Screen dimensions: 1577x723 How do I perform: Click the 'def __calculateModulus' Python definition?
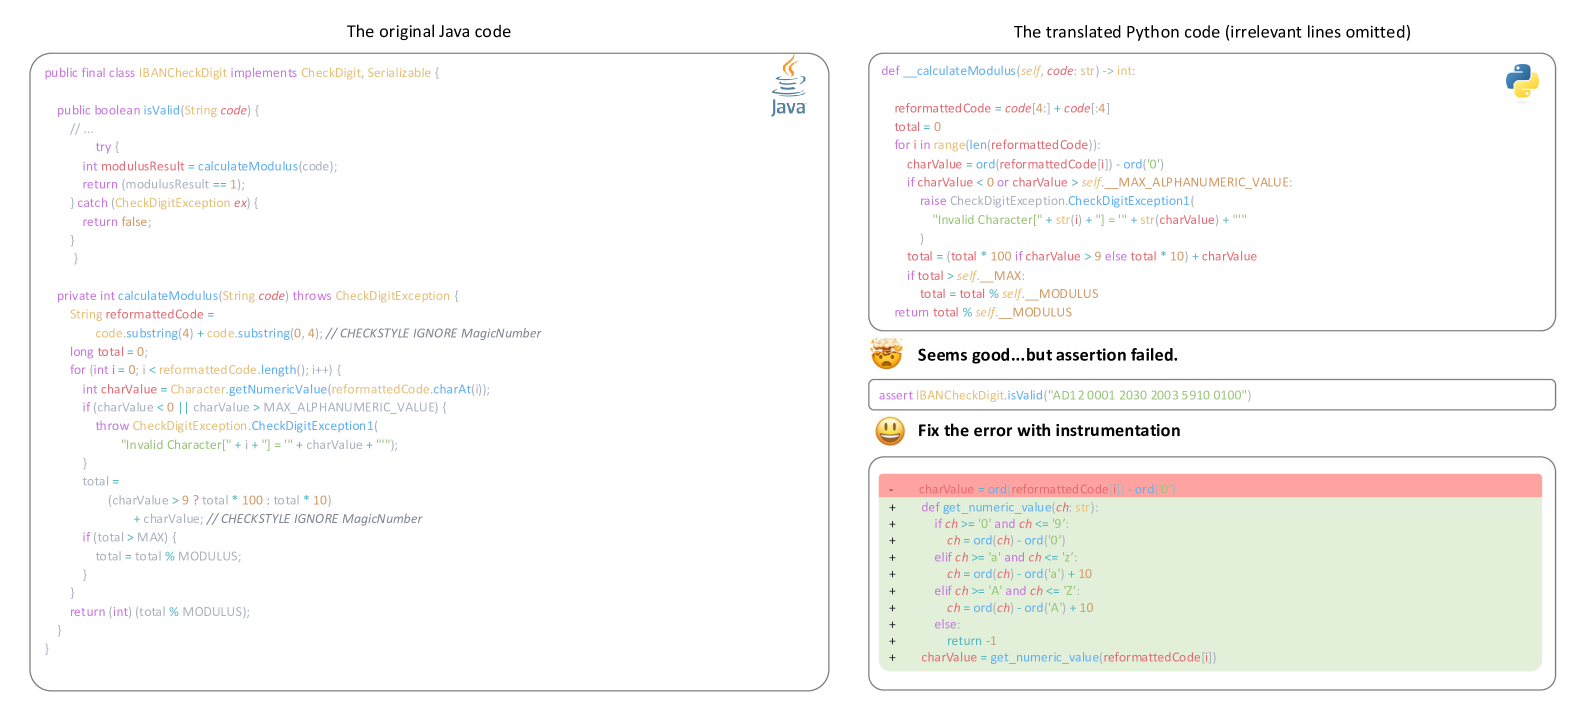(1007, 71)
